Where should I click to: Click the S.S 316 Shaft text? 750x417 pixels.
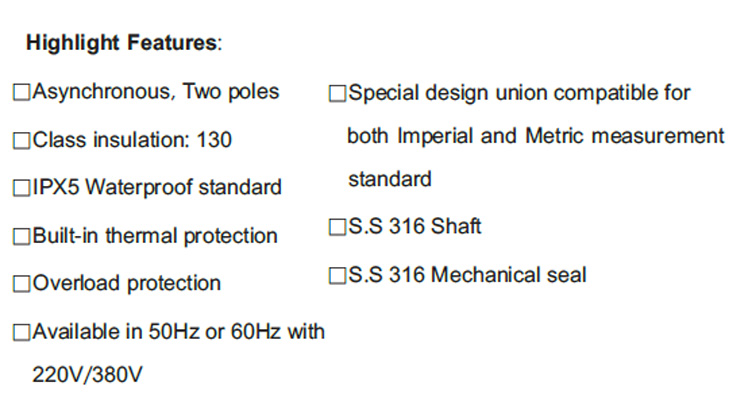(414, 227)
